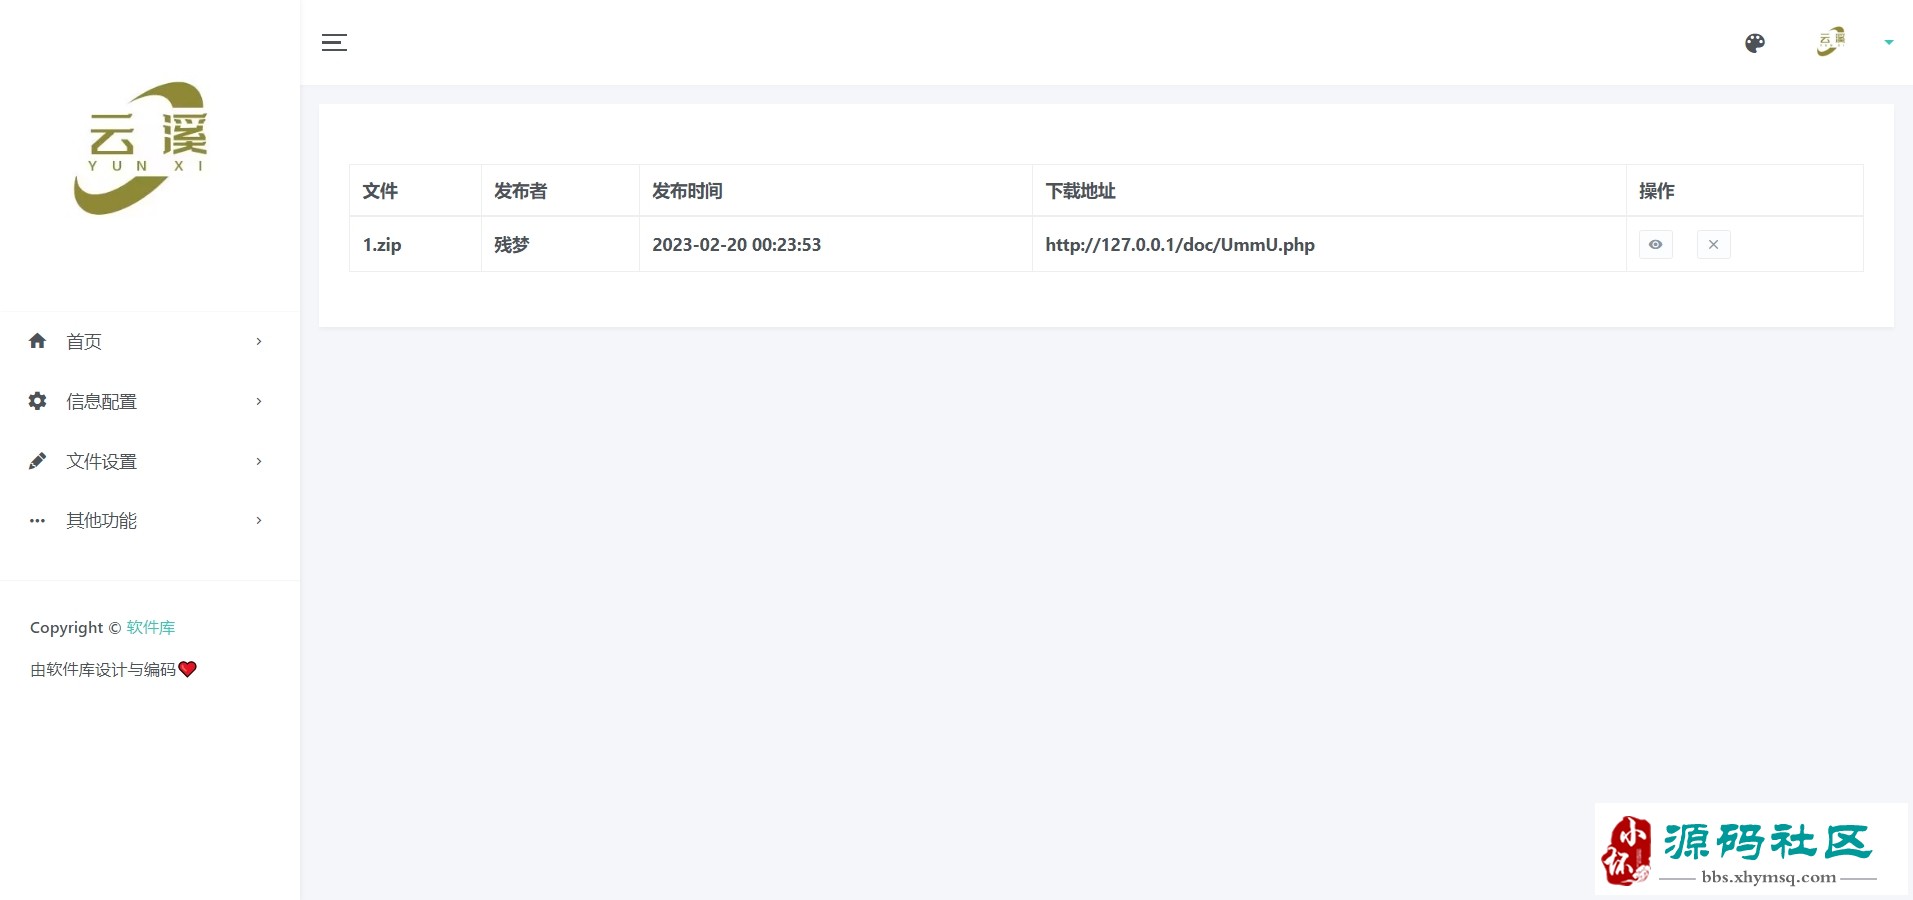Click the gear icon beside 信息配置
The height and width of the screenshot is (900, 1913).
coord(38,401)
